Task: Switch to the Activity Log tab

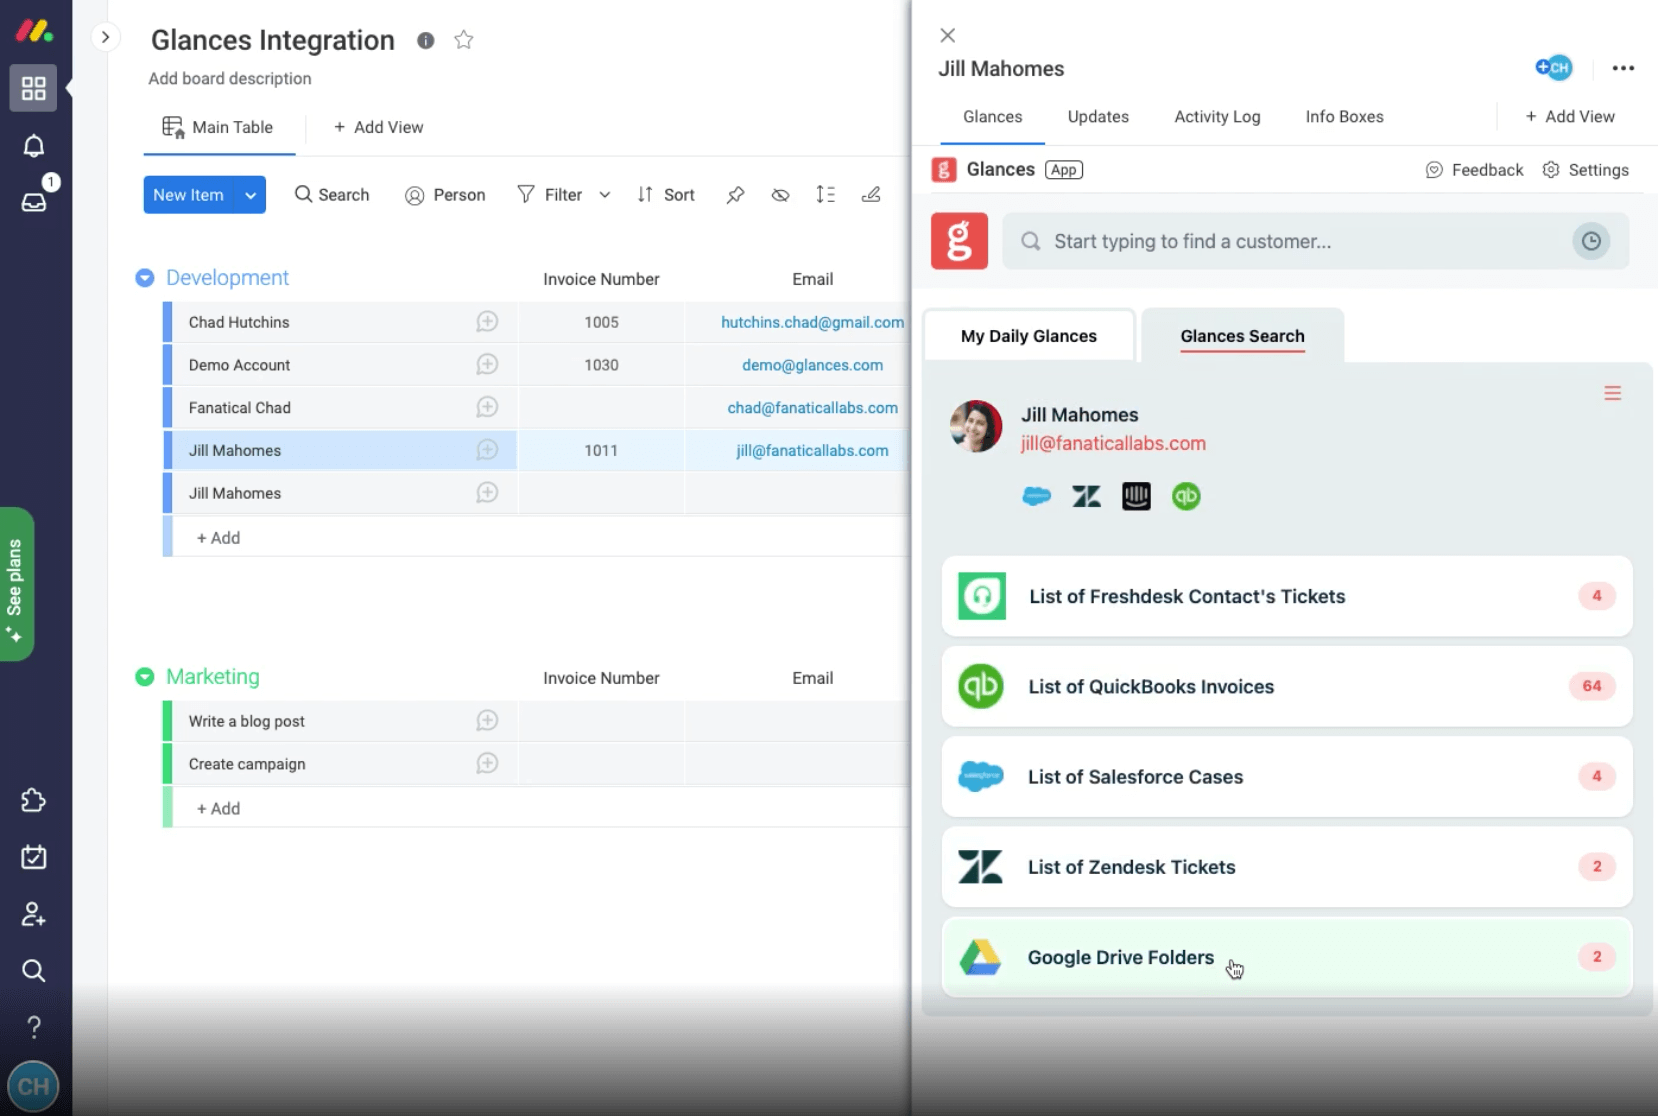Action: tap(1217, 117)
